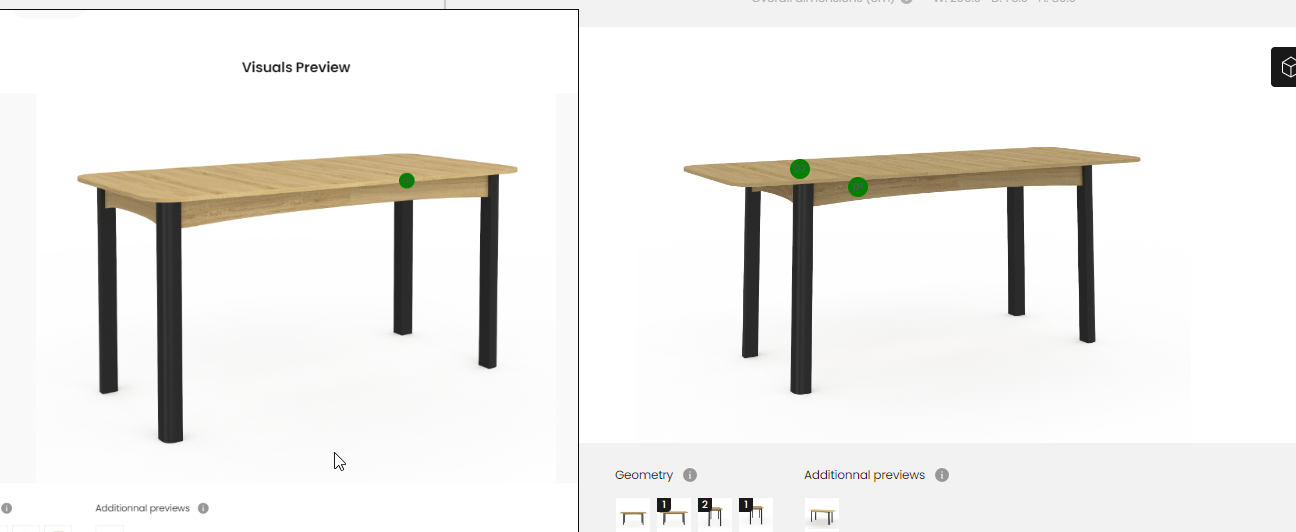Click info icon beside left Additionnal previews label
The image size is (1296, 532).
click(203, 508)
